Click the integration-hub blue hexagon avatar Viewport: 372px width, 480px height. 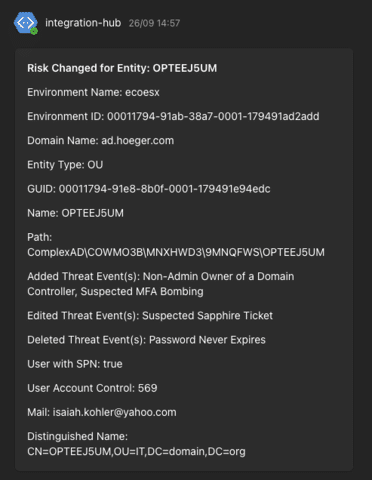point(26,23)
